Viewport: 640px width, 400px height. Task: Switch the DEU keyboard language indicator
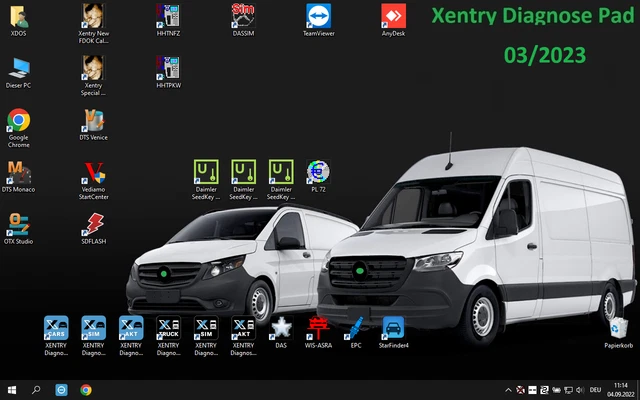tap(596, 390)
